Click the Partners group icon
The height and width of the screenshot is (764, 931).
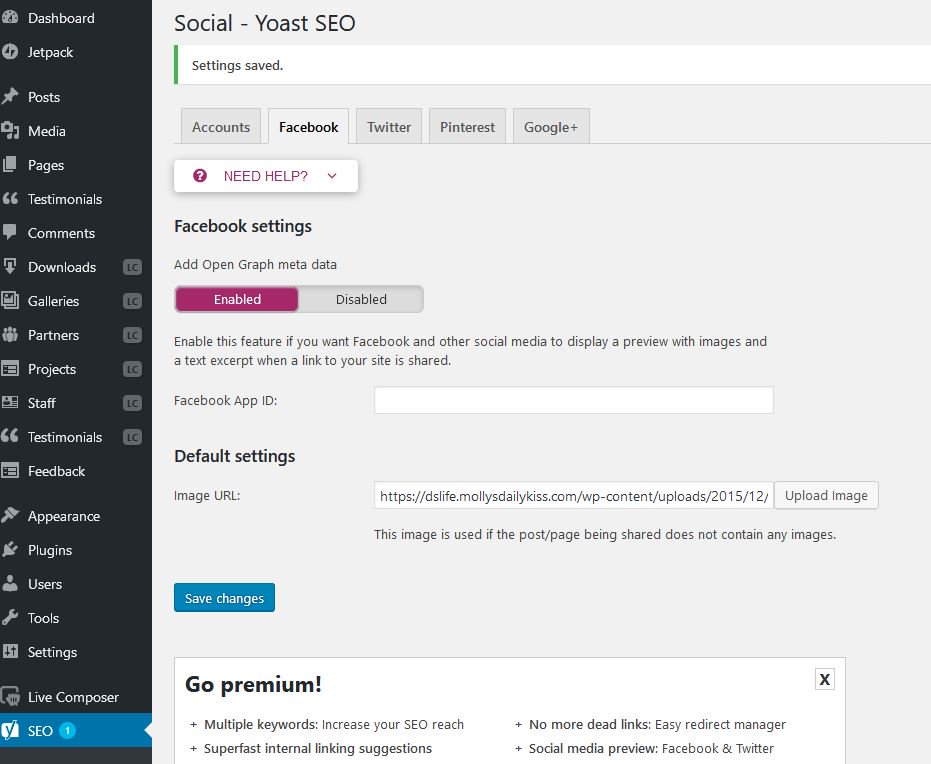(10, 335)
